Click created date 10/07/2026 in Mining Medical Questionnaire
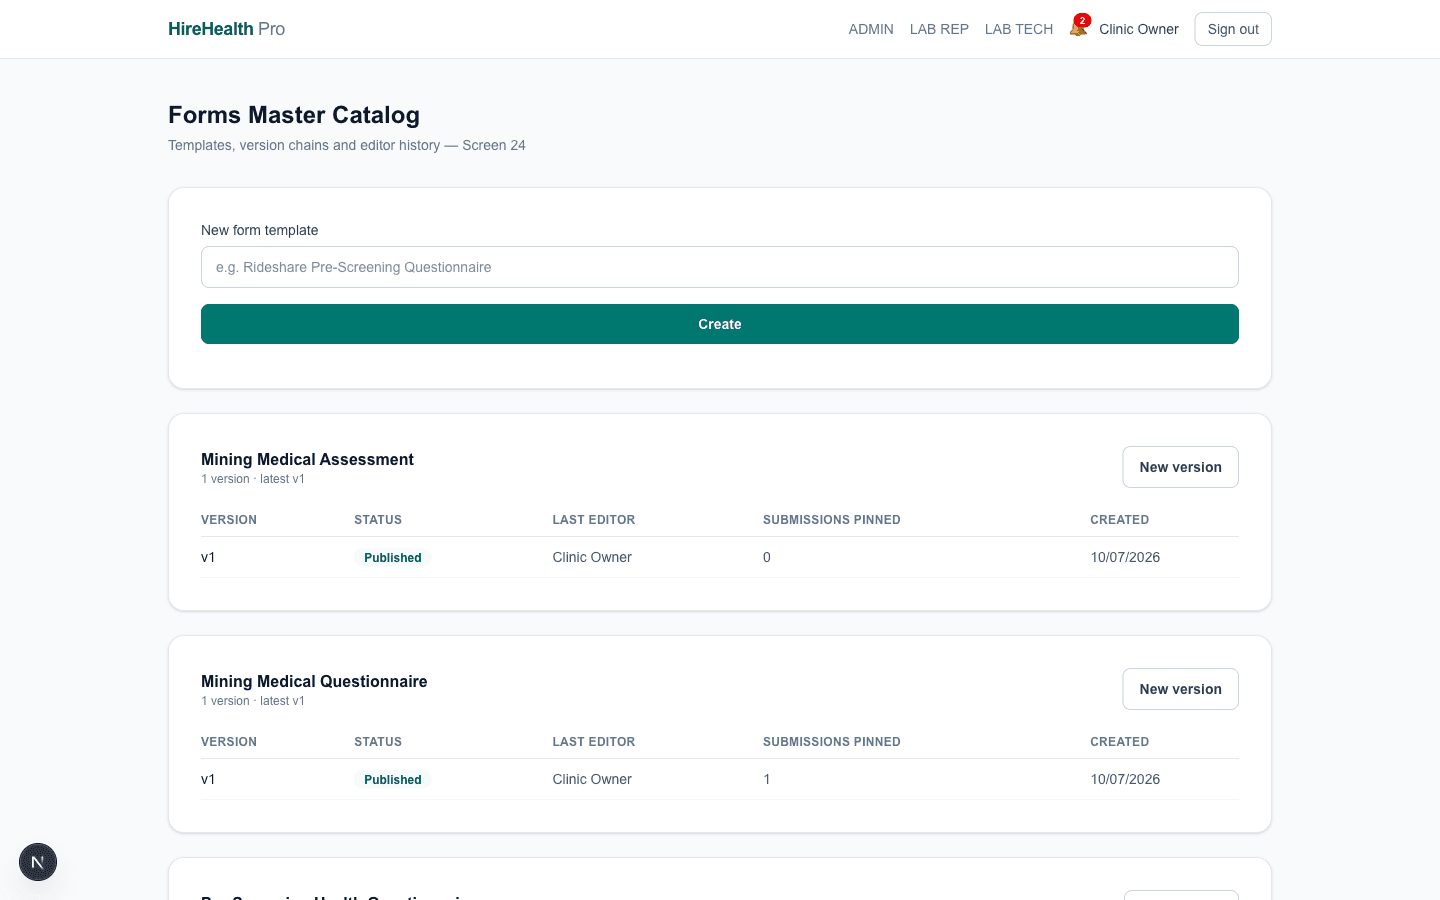Image resolution: width=1440 pixels, height=900 pixels. 1125,779
